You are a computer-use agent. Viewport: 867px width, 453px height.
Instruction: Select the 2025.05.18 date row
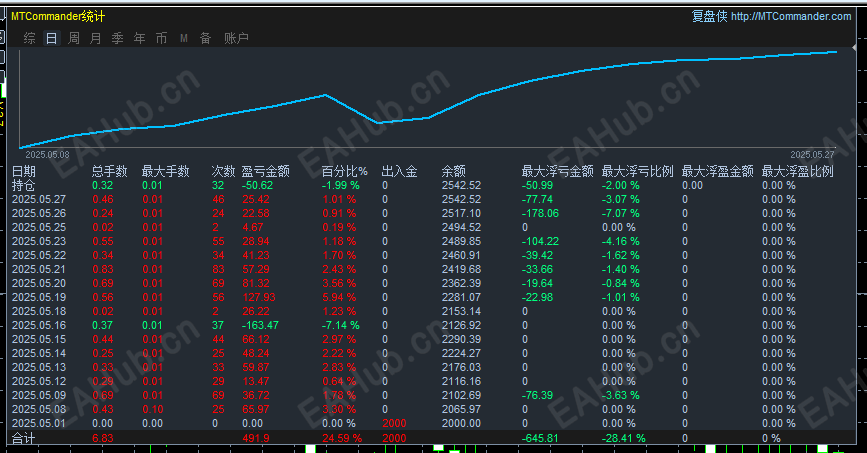pos(39,311)
